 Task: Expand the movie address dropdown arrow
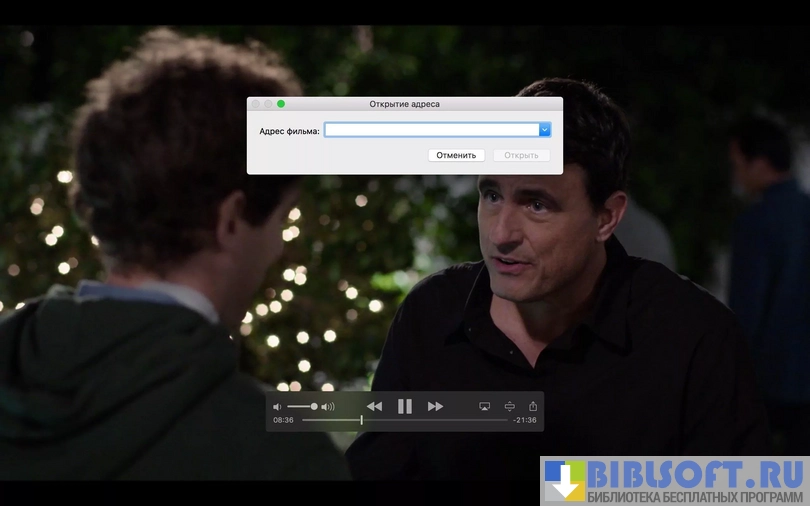545,129
